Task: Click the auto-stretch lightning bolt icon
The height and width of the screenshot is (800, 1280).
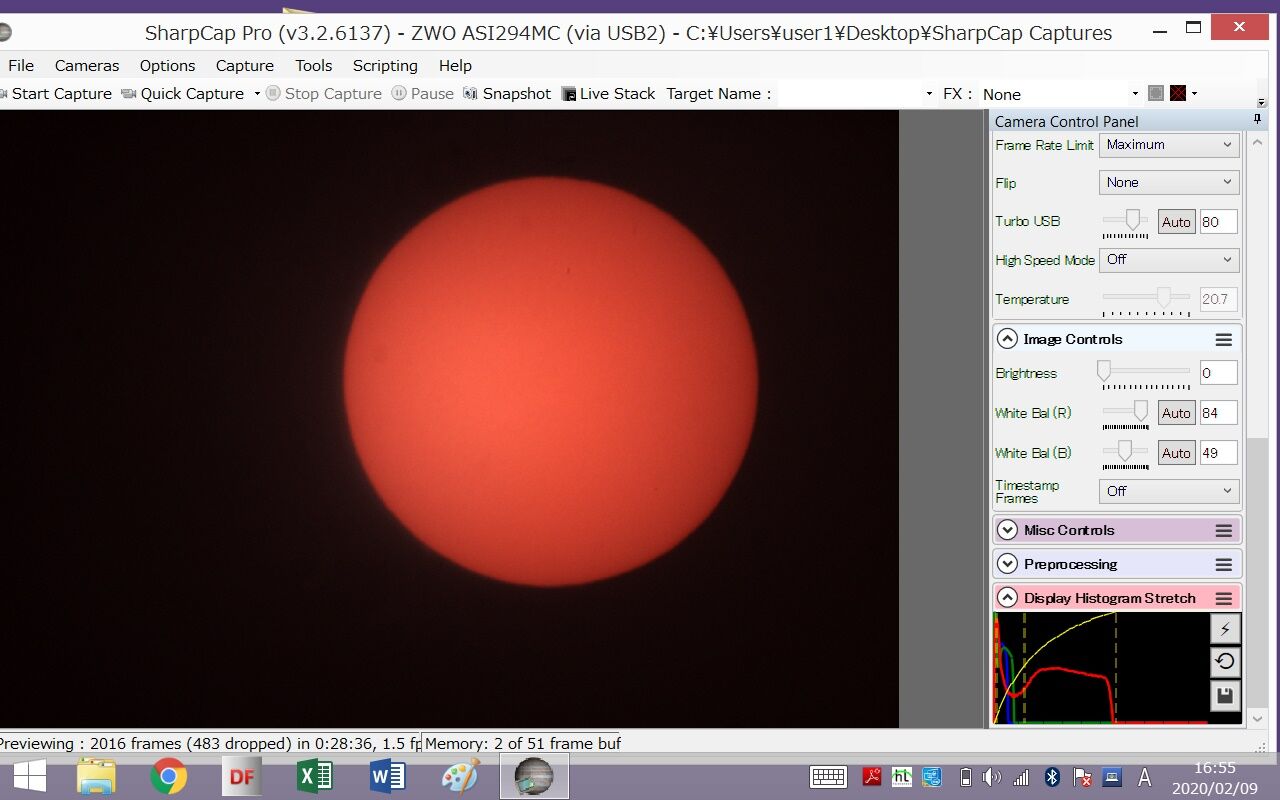Action: pos(1225,628)
